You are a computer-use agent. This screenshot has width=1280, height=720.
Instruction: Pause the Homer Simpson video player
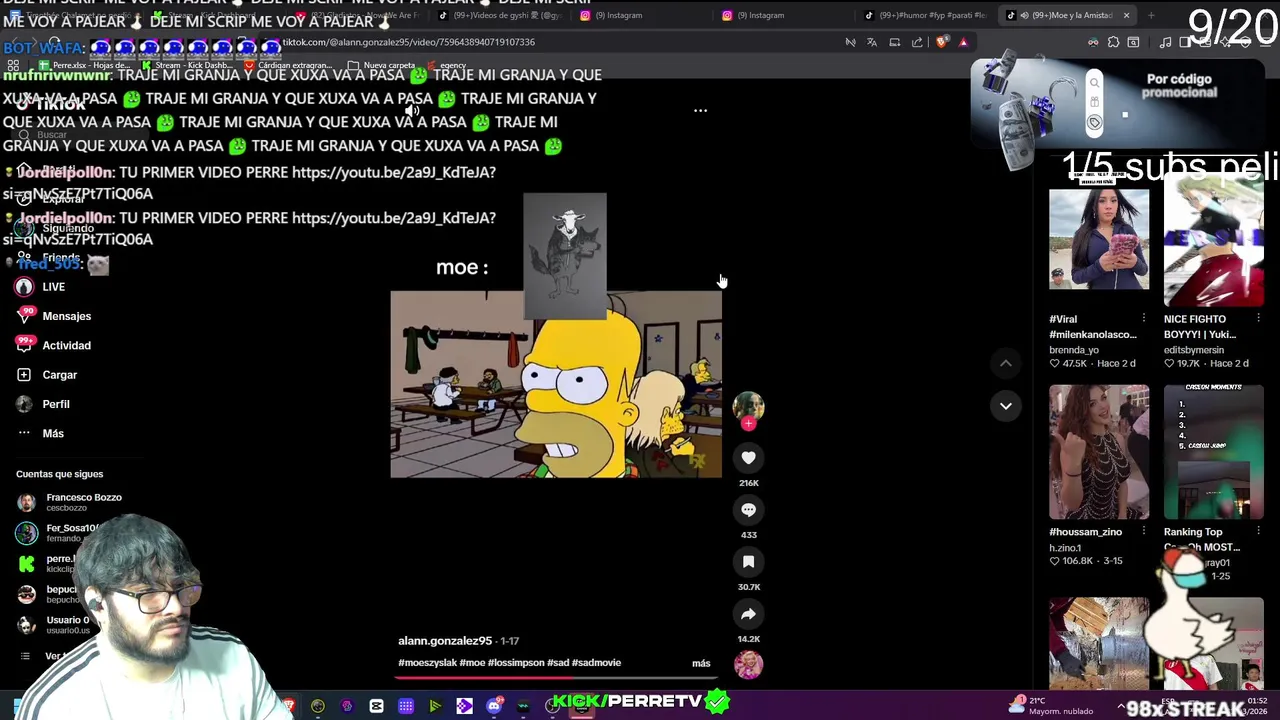556,384
